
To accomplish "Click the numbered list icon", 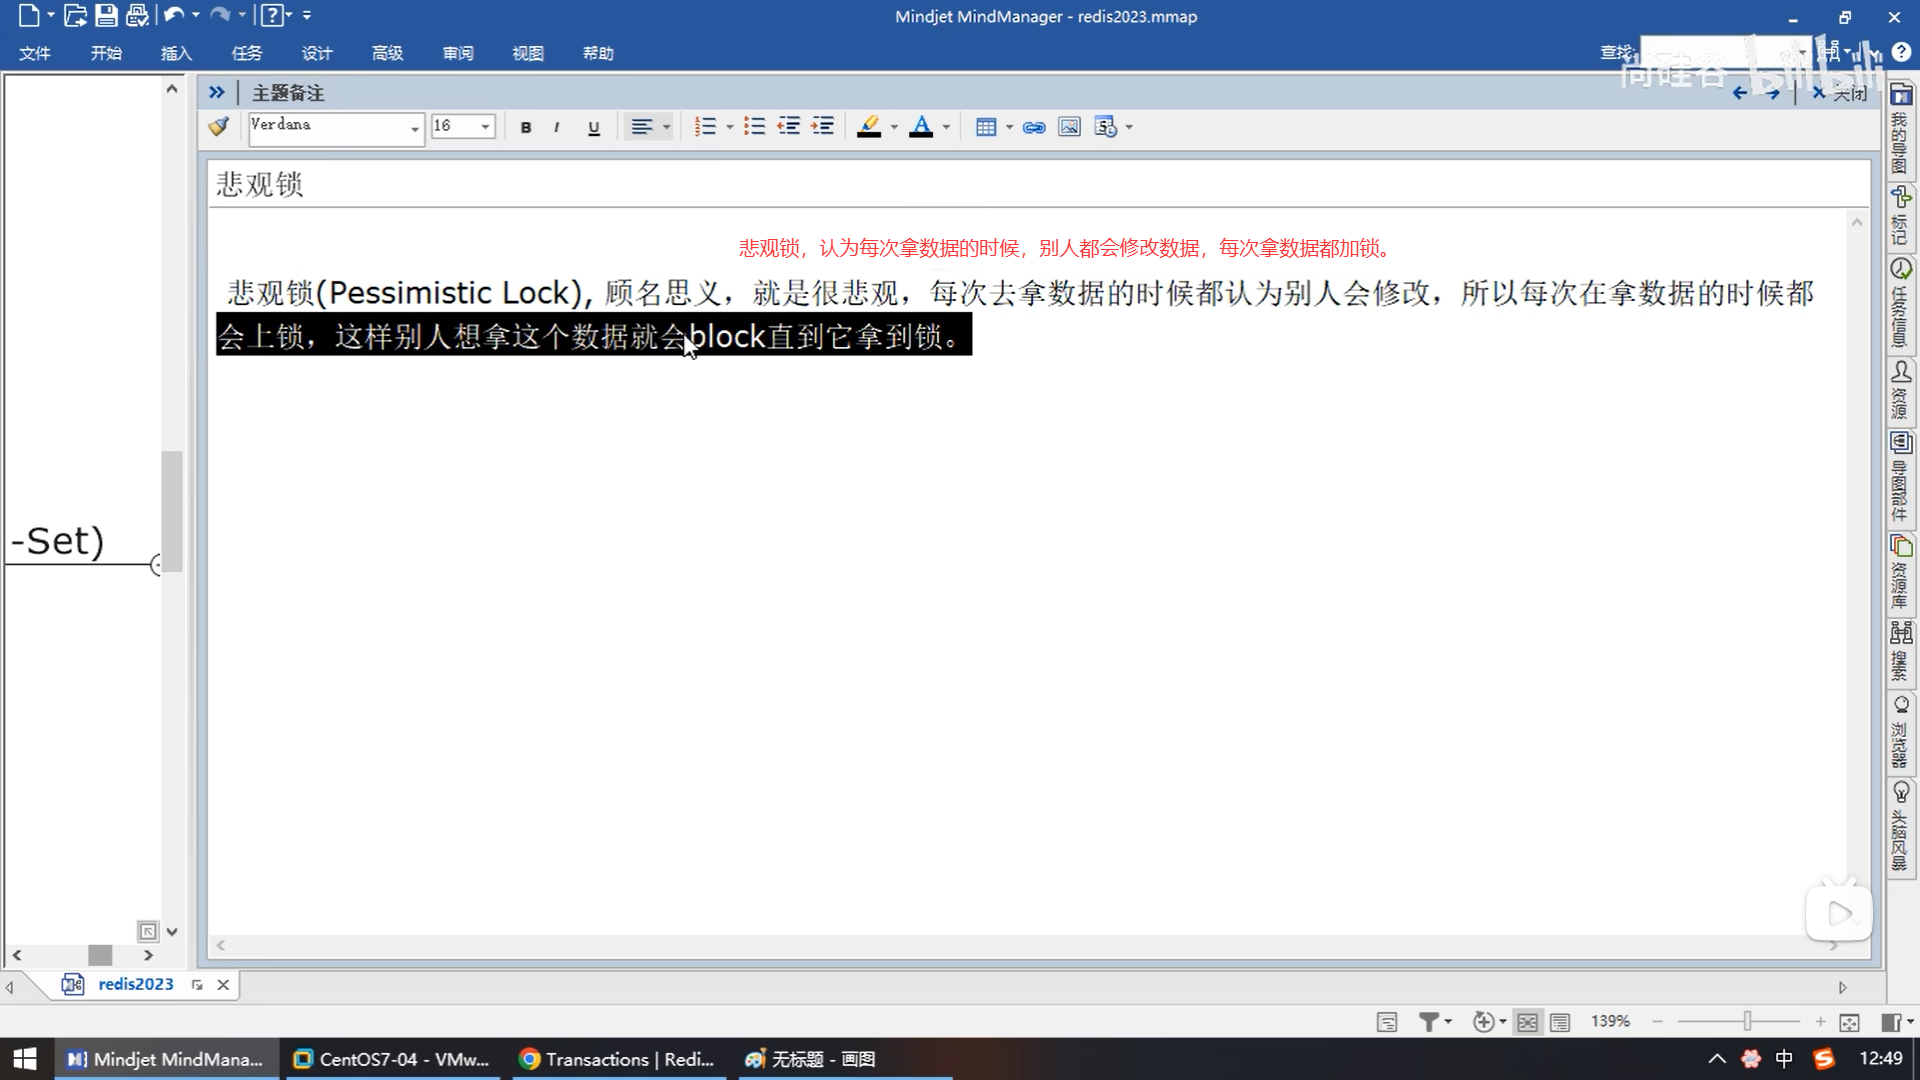I will click(x=705, y=127).
